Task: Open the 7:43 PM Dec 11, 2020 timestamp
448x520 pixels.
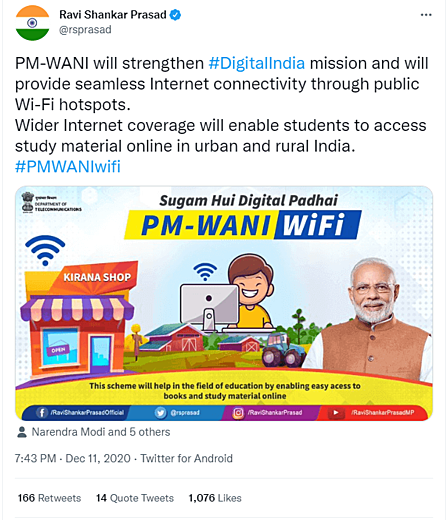Action: 73,458
